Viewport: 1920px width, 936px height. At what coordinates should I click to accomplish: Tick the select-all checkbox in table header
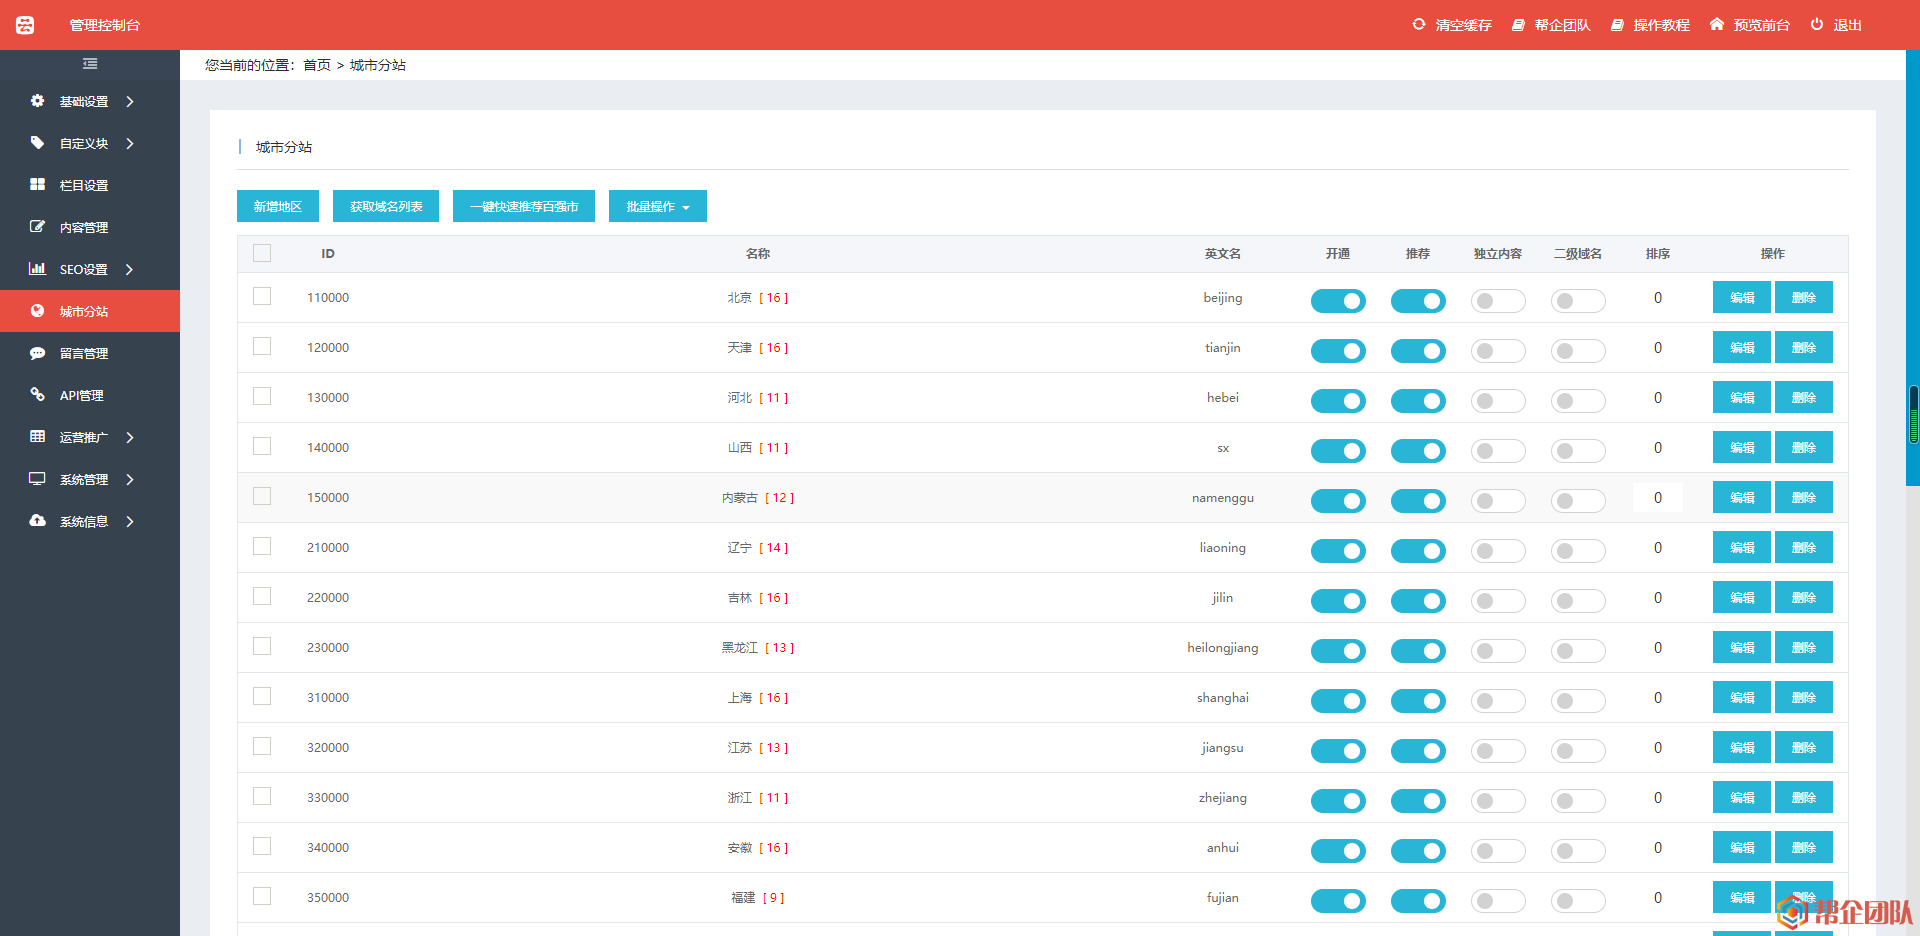262,253
